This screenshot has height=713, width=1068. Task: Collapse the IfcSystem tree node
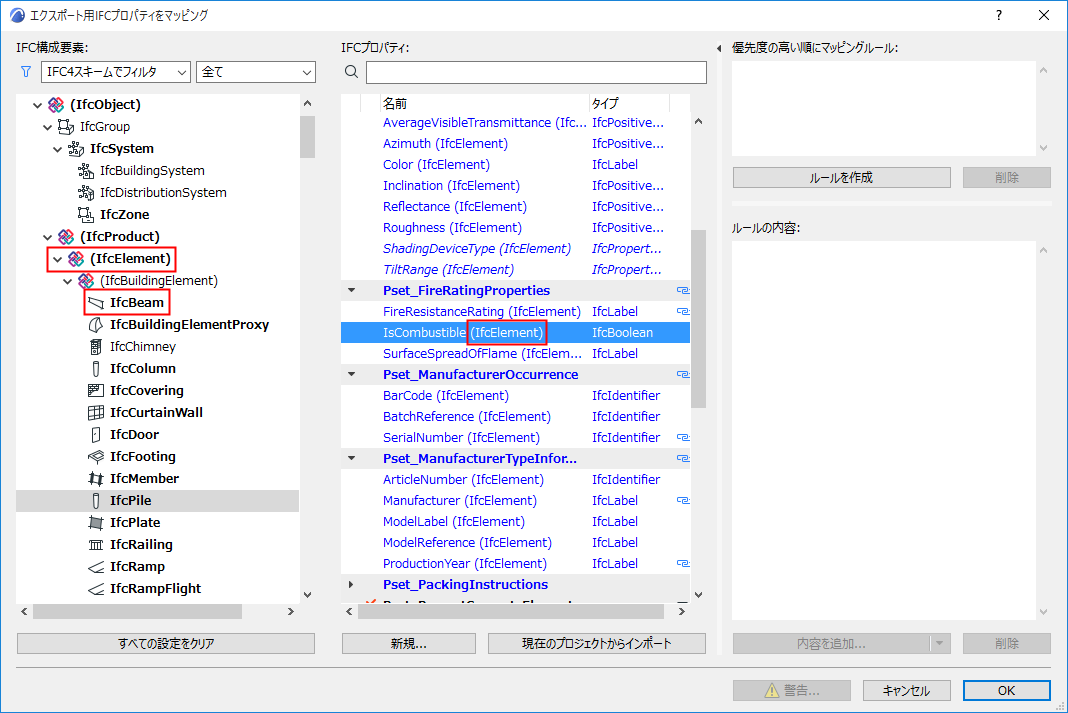click(57, 148)
